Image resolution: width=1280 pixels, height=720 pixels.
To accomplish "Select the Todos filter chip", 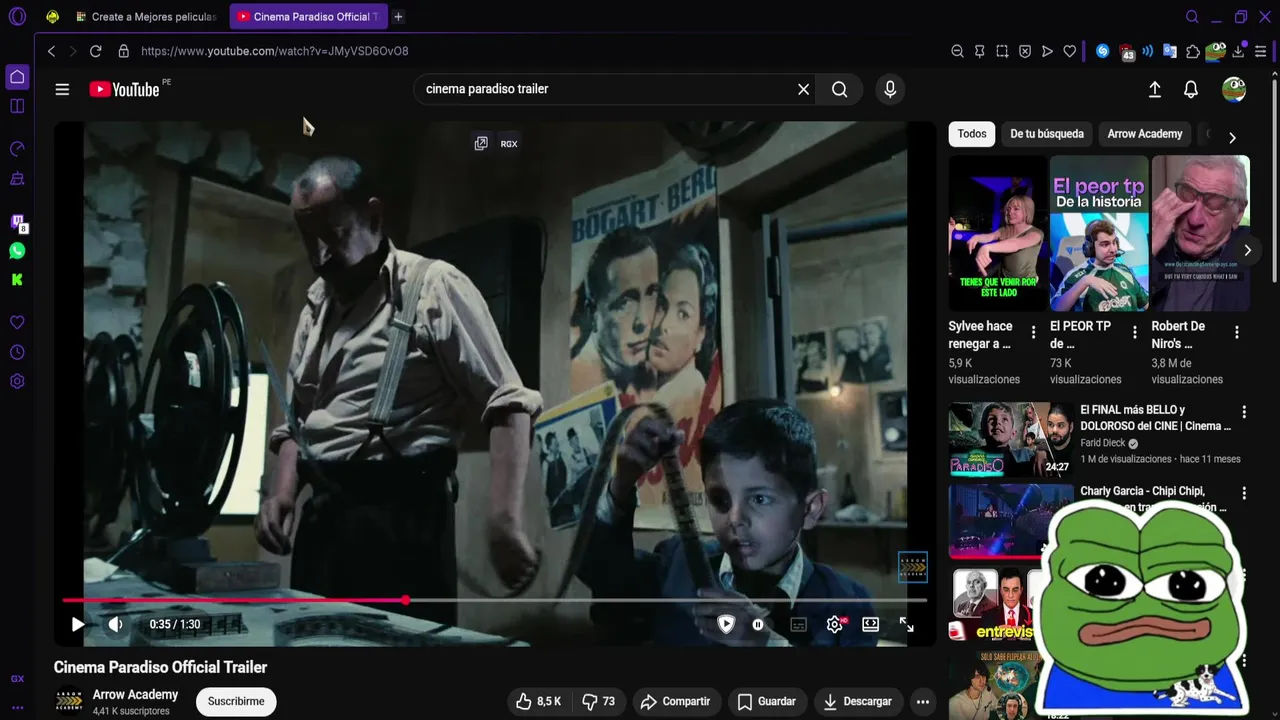I will (972, 134).
